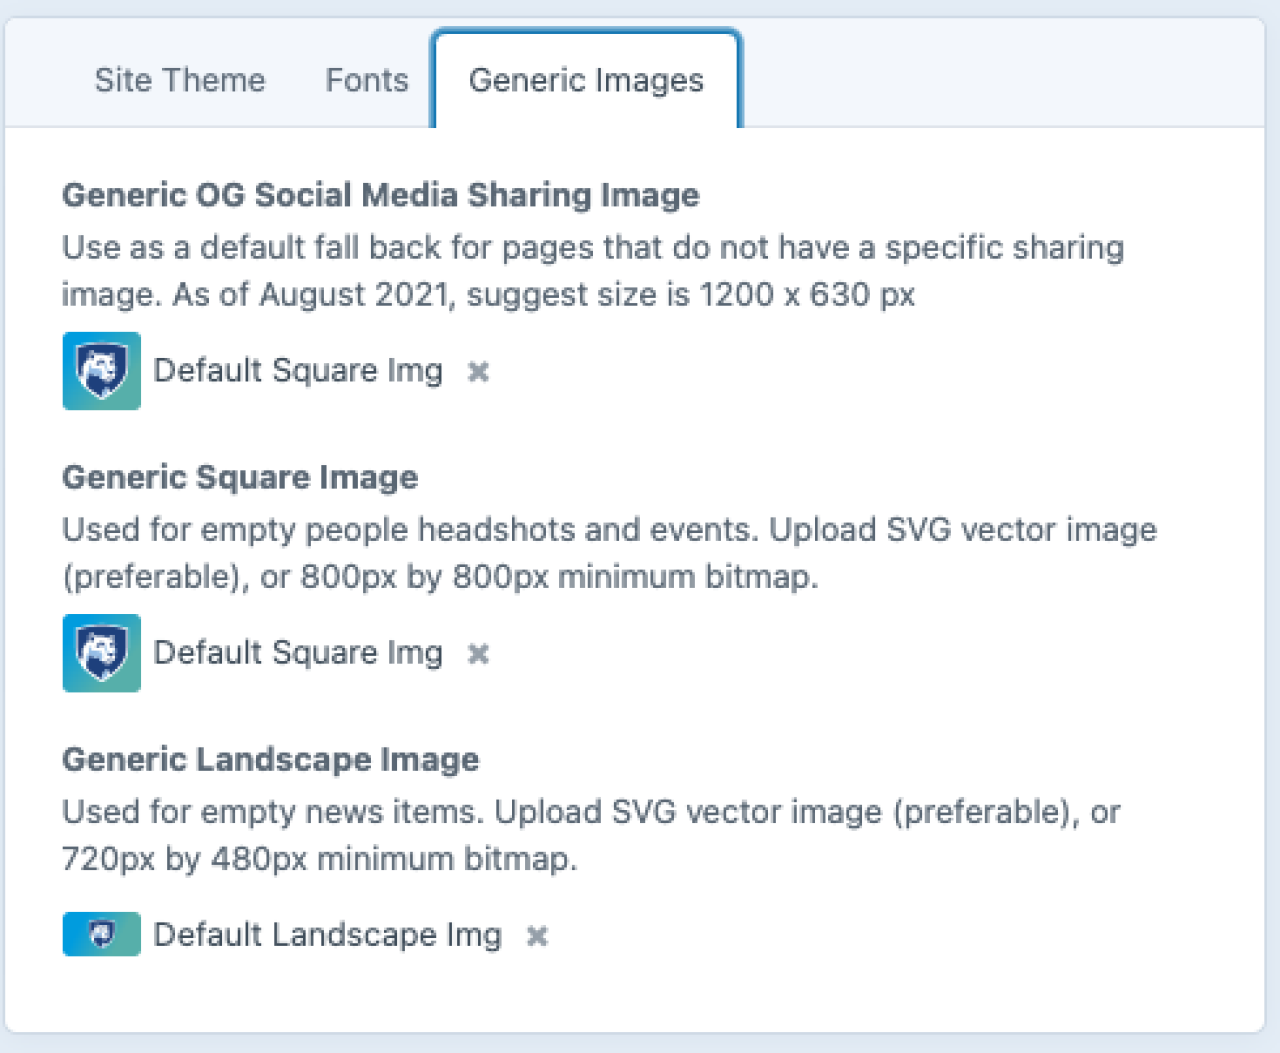This screenshot has width=1280, height=1053.
Task: Click the Penn State shield thumbnail under OG sharing image
Action: [101, 371]
